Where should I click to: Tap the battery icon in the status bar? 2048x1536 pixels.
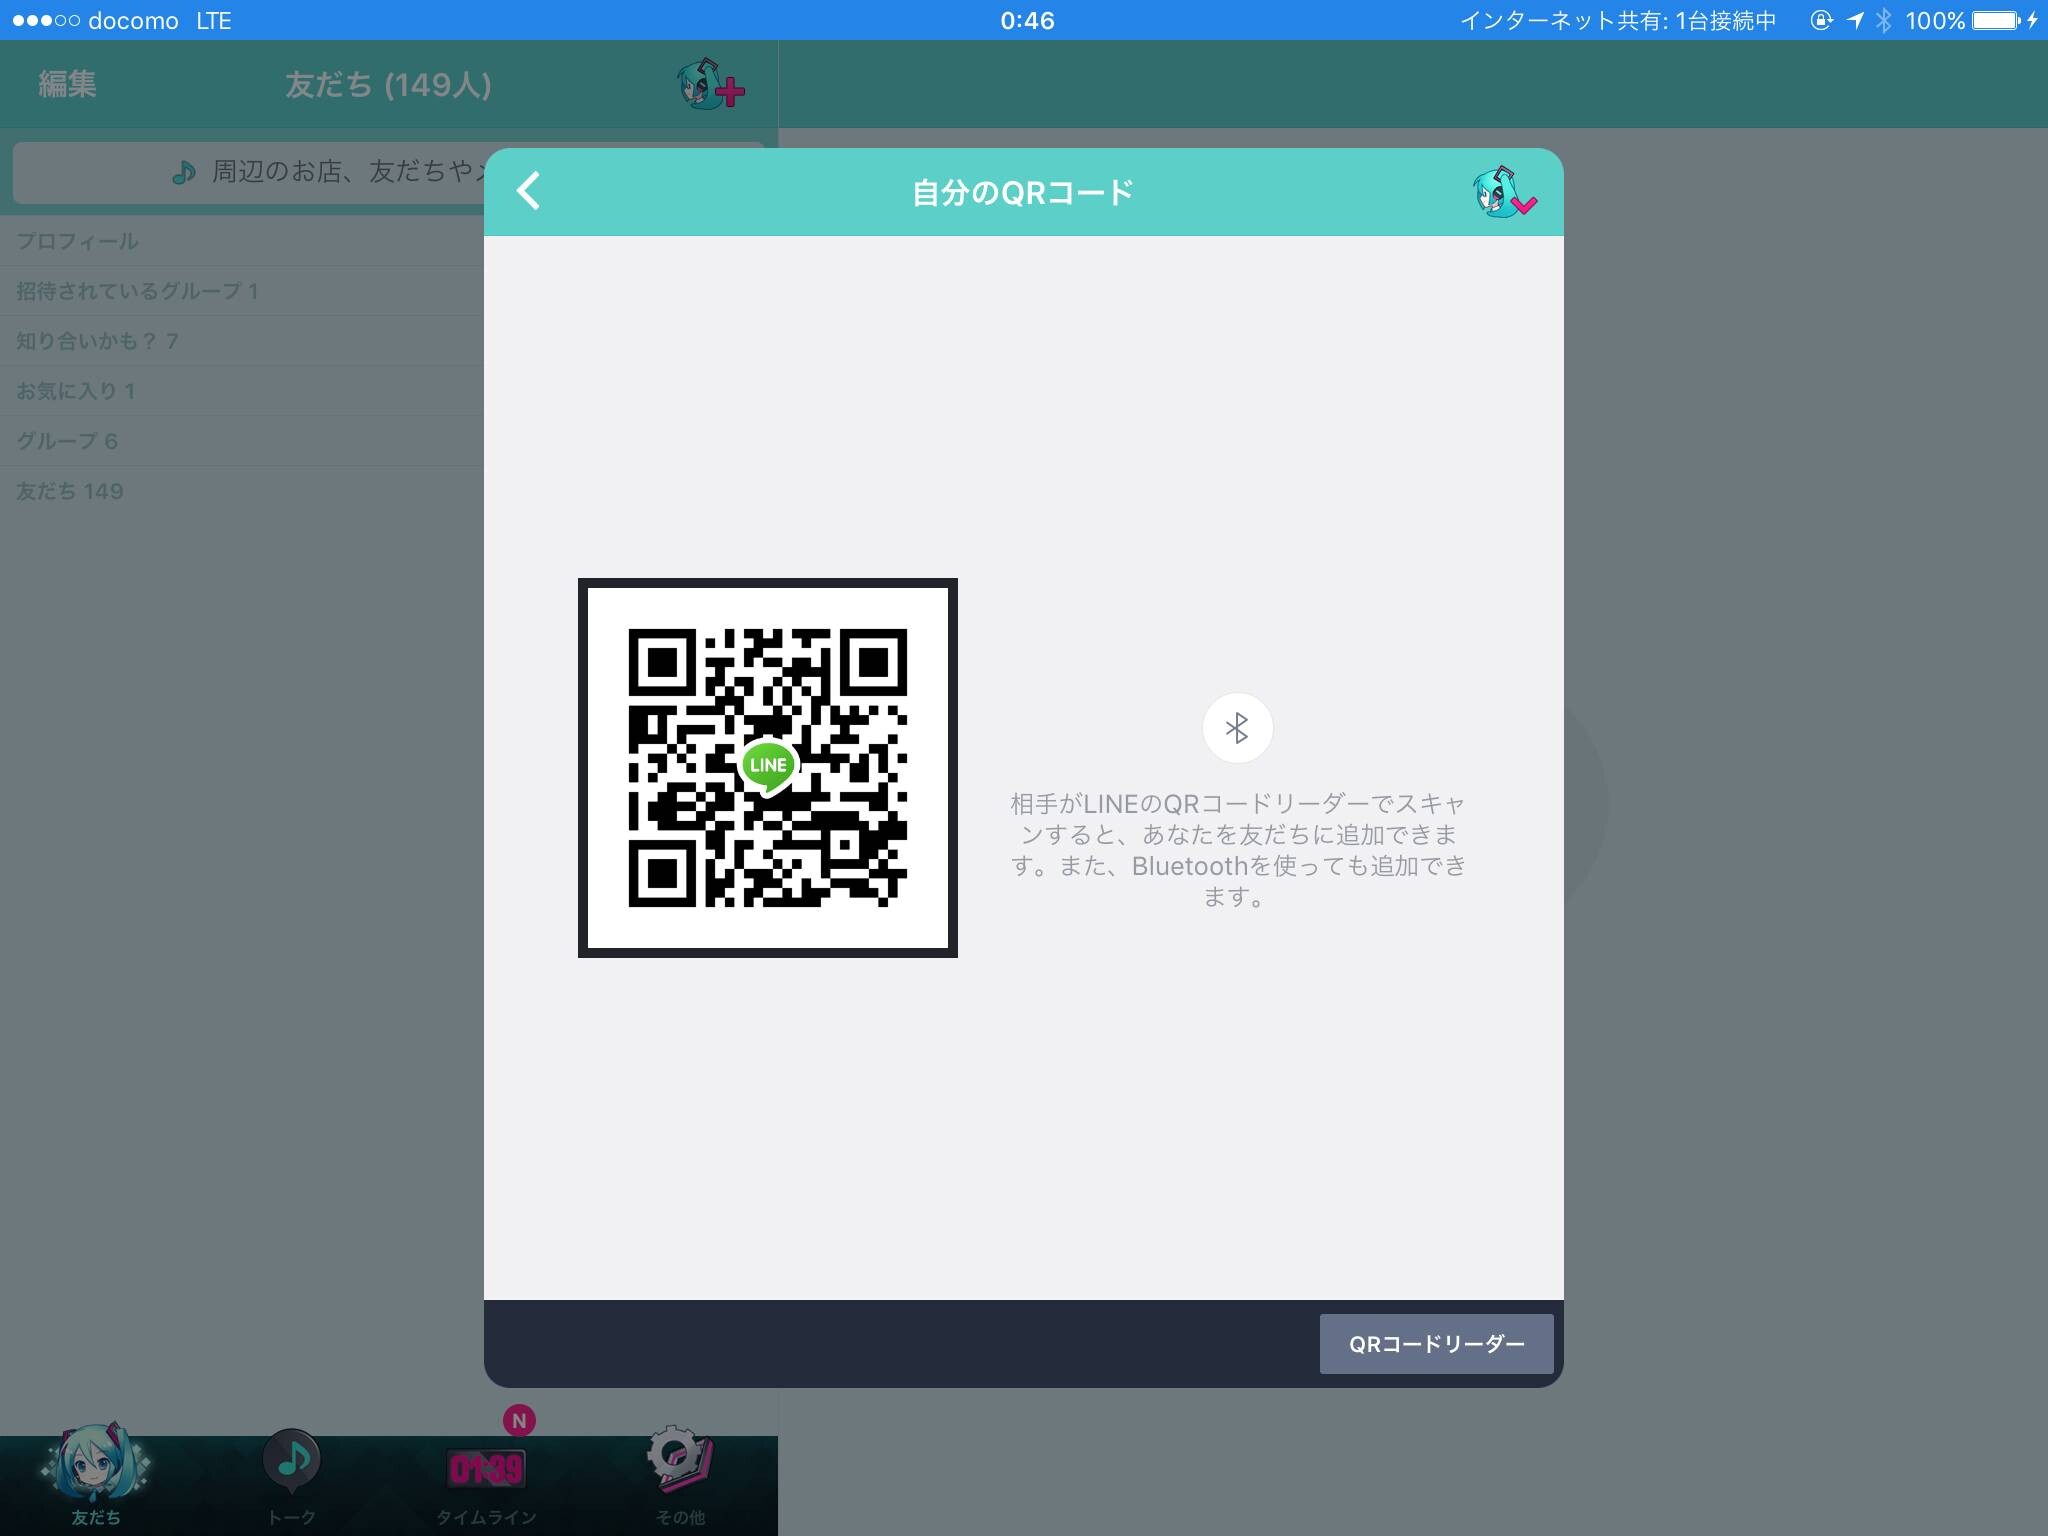point(1996,20)
